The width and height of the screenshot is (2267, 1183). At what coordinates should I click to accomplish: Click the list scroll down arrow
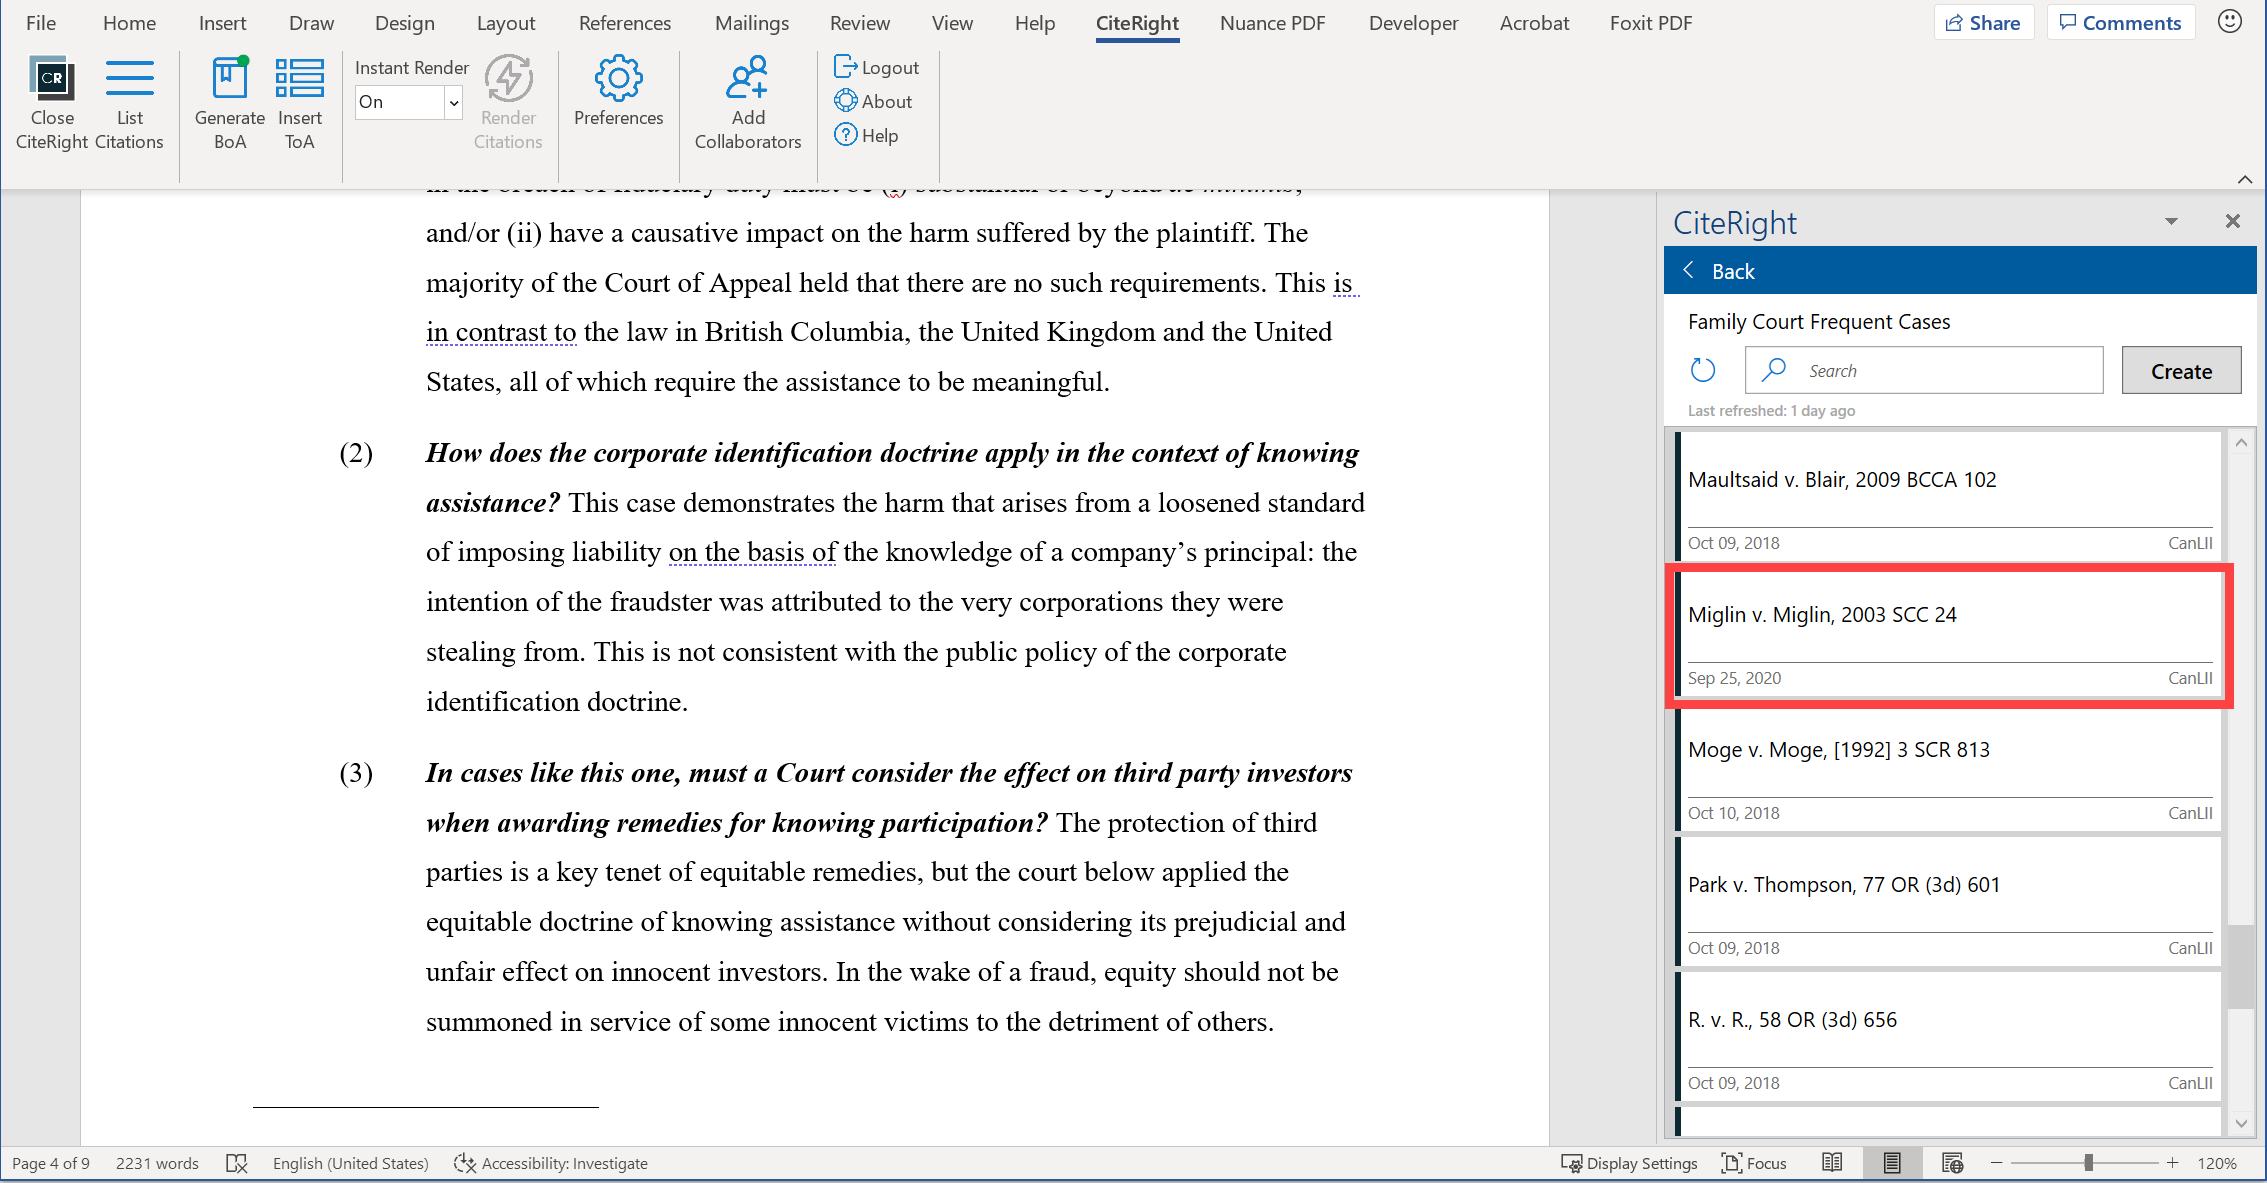[2240, 1123]
